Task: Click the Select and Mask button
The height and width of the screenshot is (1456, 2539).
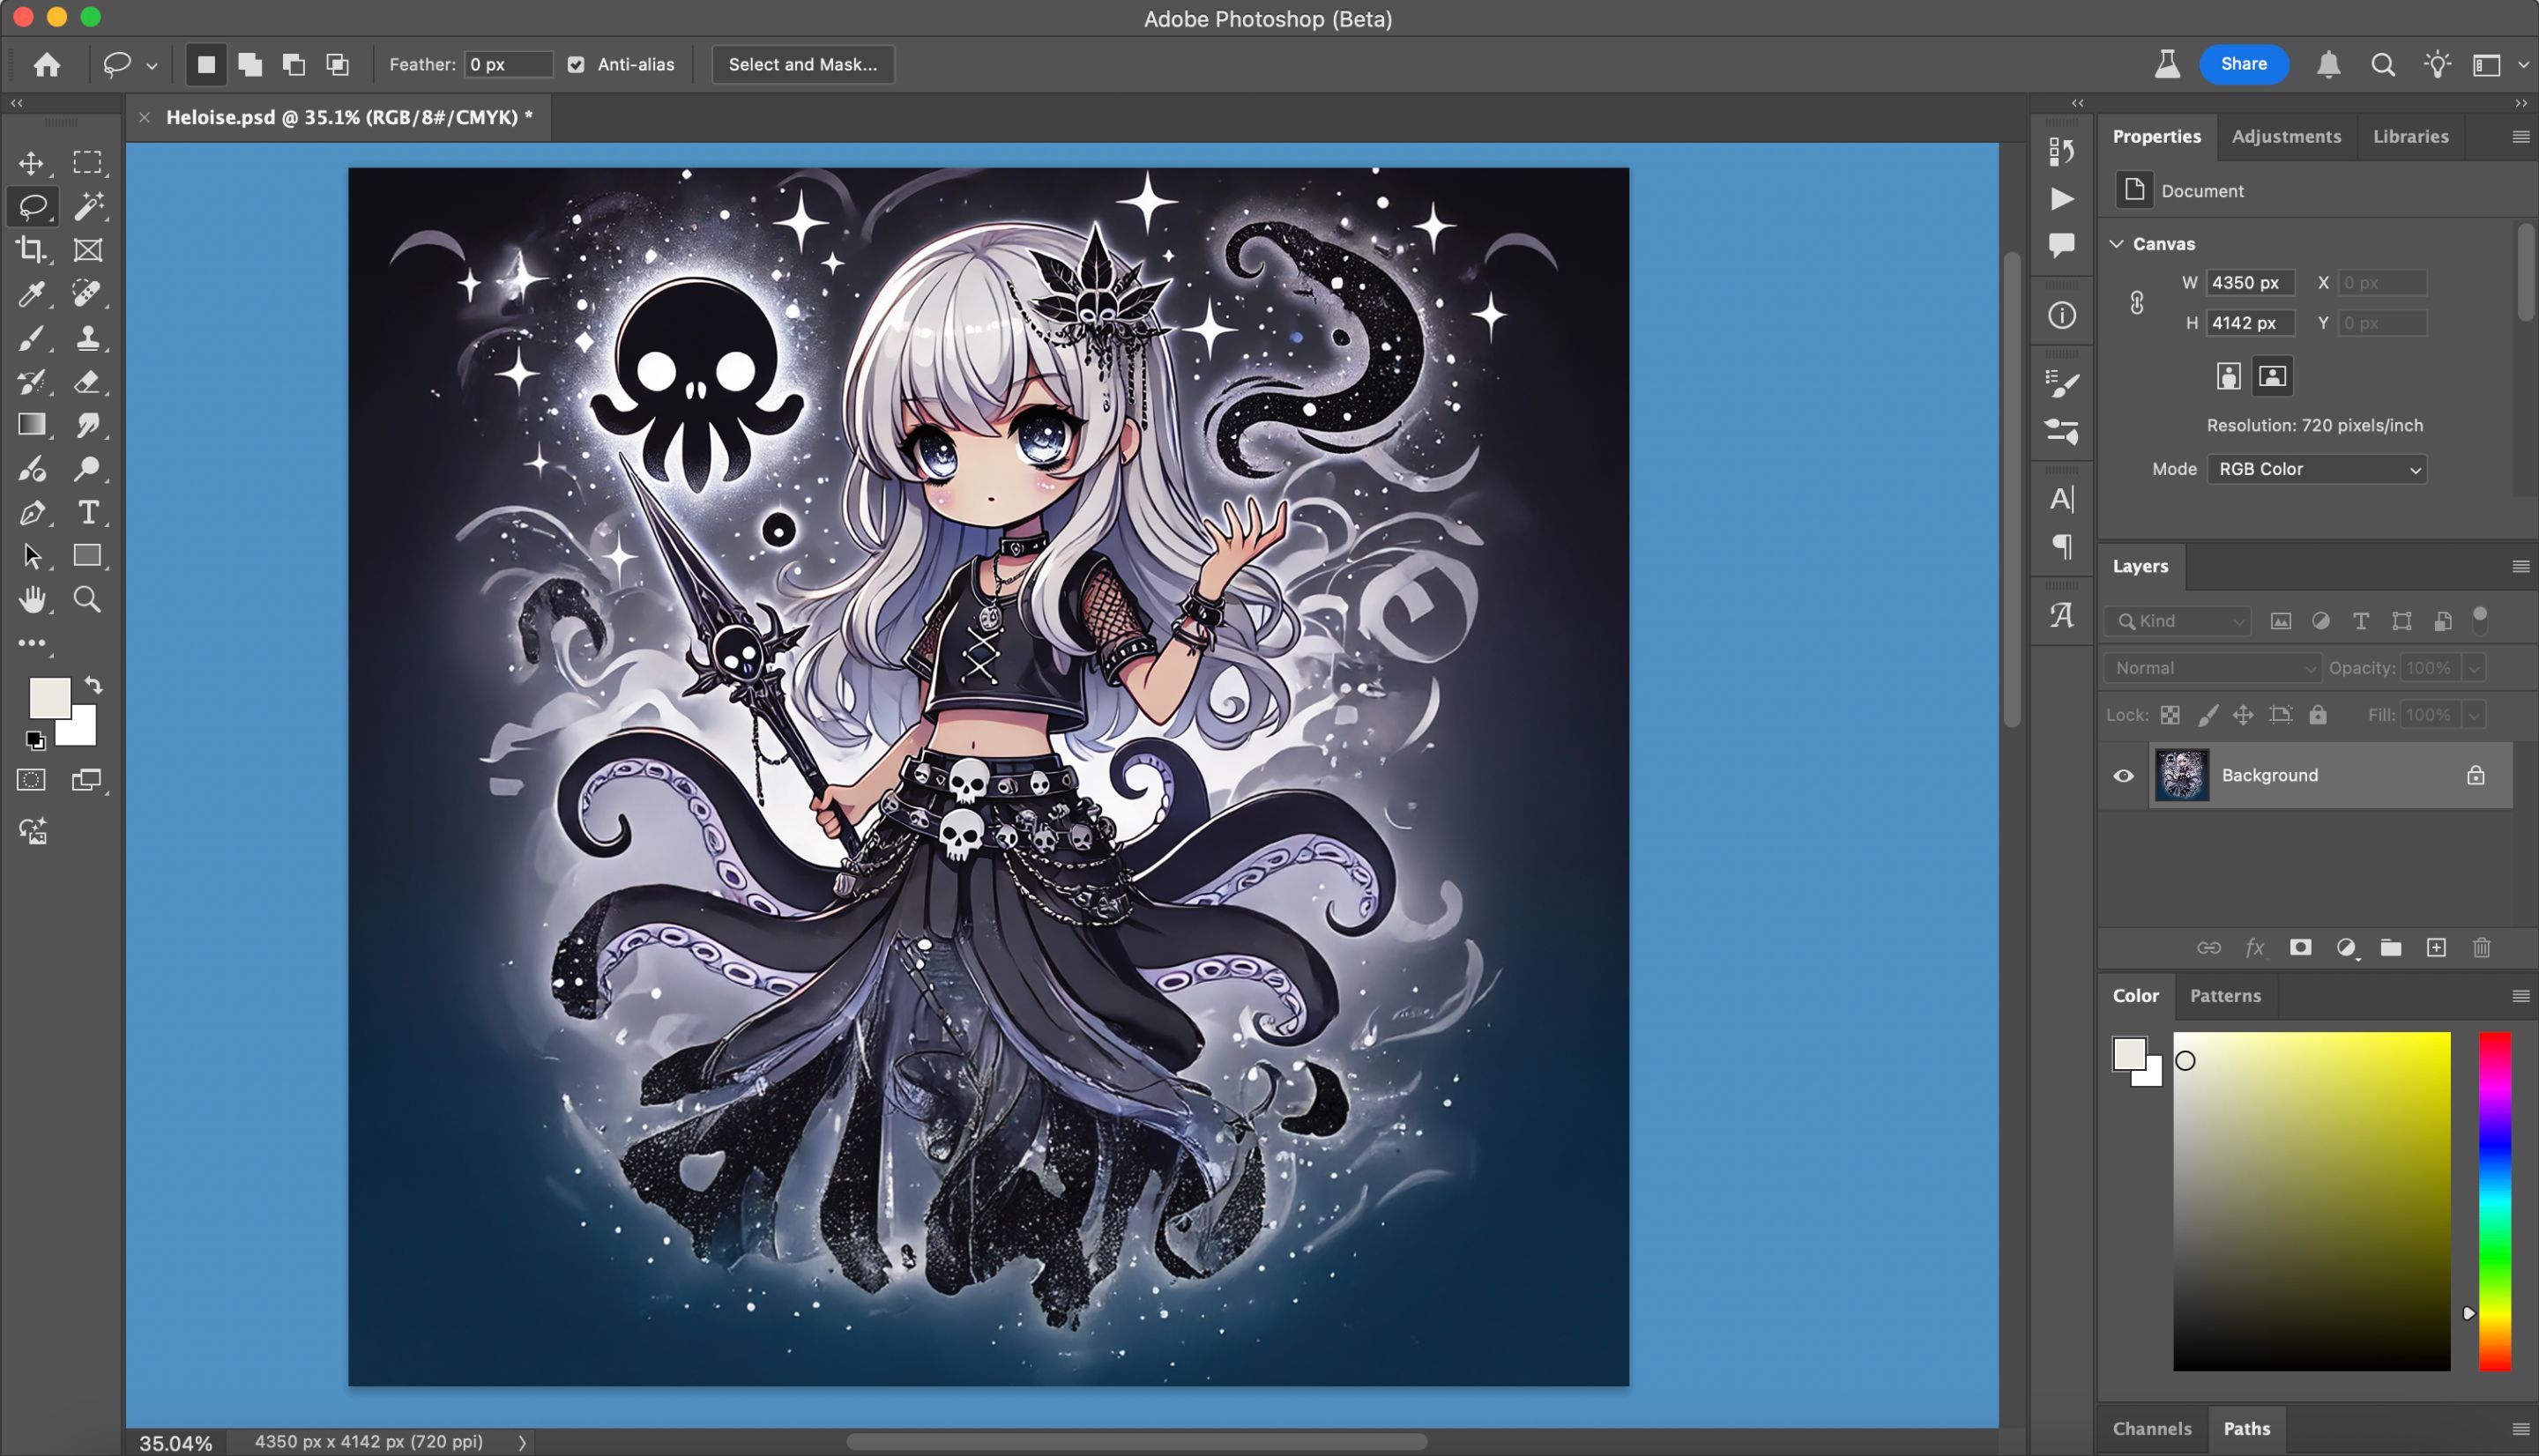Action: pos(803,64)
